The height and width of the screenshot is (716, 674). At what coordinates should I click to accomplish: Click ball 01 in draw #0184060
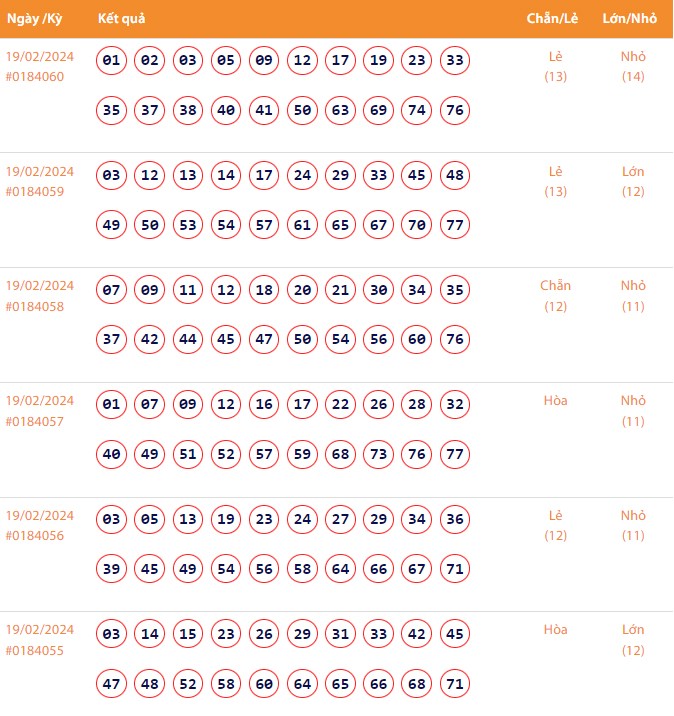112,61
